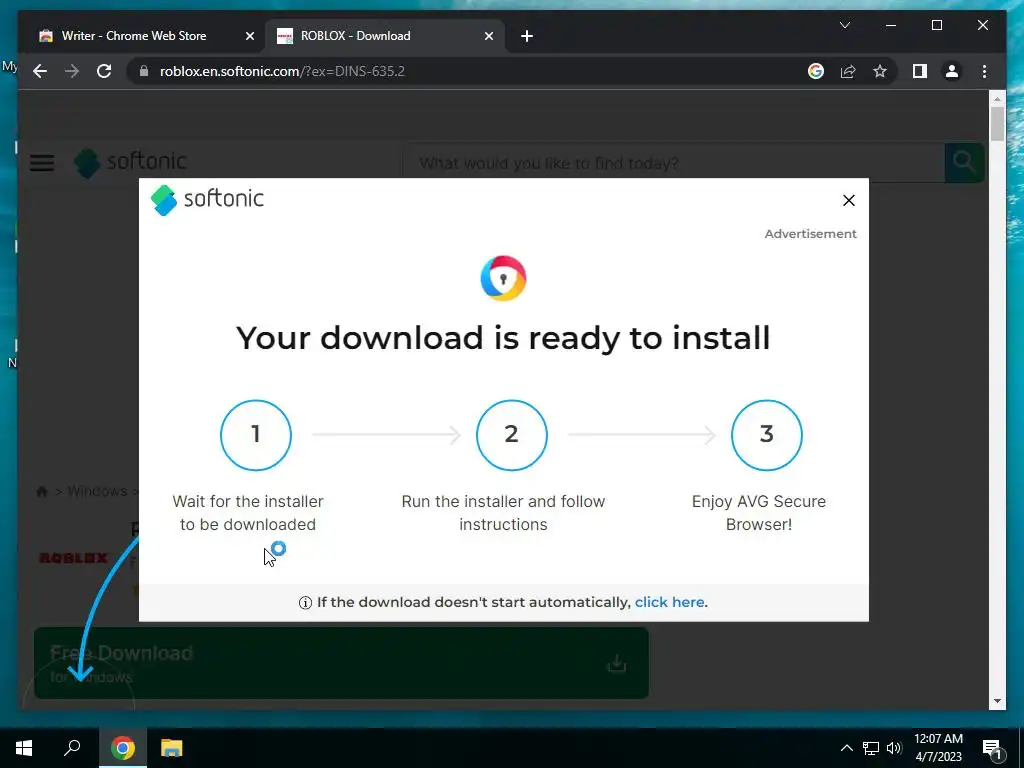View site information lock icon
Screen dimensions: 1024x768
pyautogui.click(x=143, y=71)
